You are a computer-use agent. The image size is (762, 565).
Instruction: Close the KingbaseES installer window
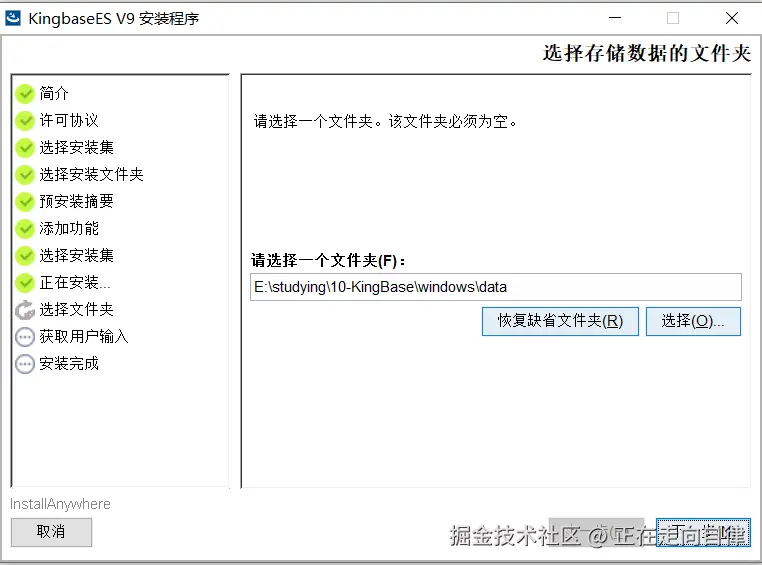[731, 18]
